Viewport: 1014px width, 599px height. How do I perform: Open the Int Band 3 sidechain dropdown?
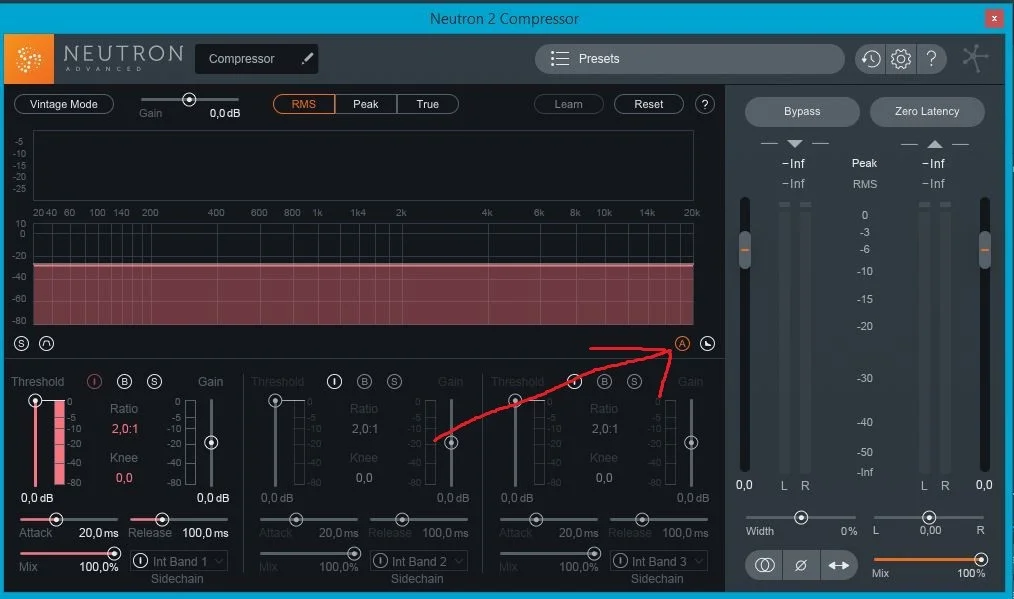658,561
